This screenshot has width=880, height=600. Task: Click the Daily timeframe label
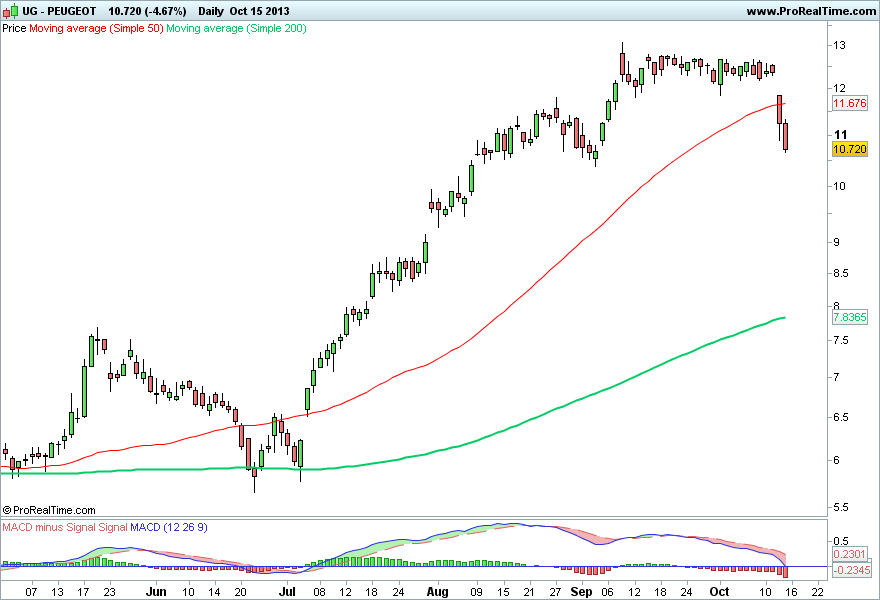pos(210,11)
